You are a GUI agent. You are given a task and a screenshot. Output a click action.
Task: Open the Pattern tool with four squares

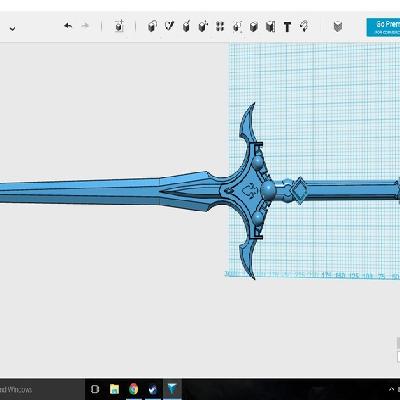[x=220, y=26]
